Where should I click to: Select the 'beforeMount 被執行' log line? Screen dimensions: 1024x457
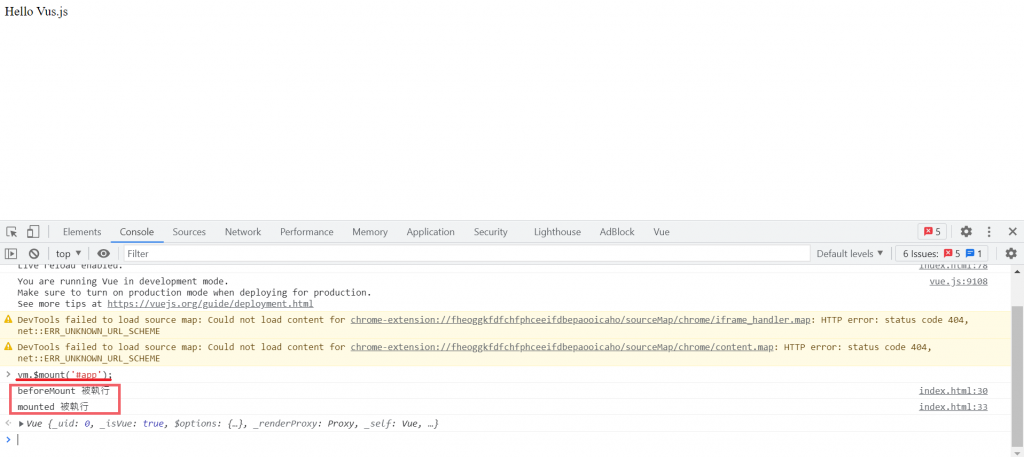tap(63, 391)
